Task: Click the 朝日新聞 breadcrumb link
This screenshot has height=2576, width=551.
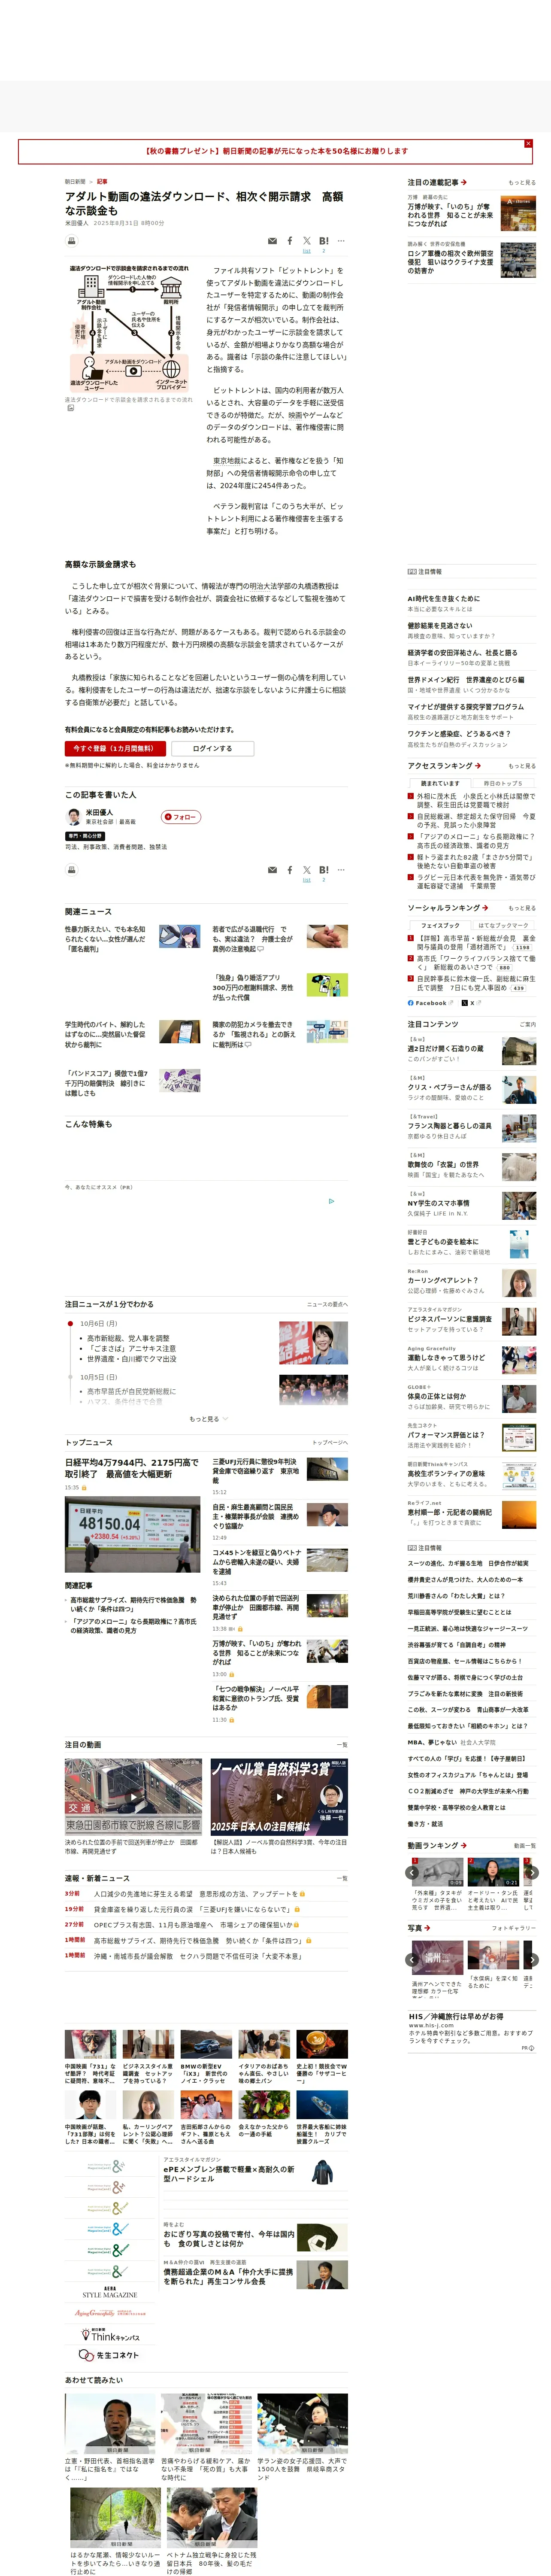Action: pos(75,182)
